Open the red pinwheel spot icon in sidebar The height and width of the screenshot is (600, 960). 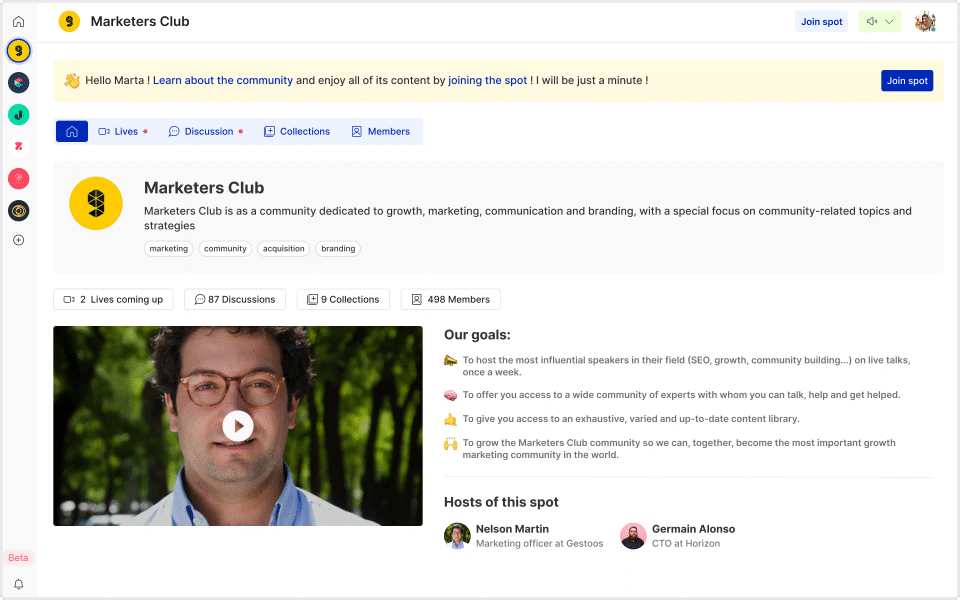pyautogui.click(x=18, y=146)
